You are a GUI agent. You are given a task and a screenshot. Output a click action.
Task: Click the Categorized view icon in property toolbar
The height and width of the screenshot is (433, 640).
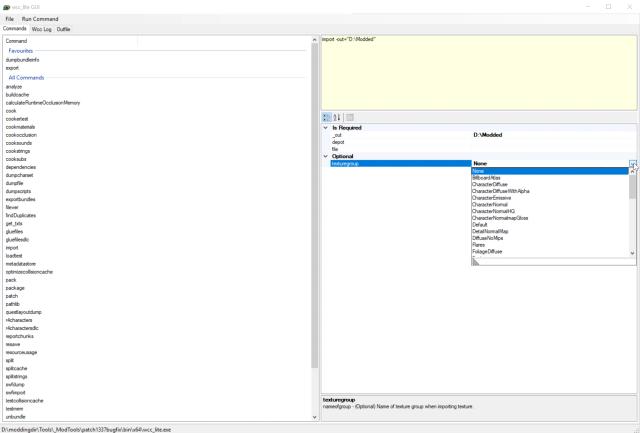tap(327, 118)
